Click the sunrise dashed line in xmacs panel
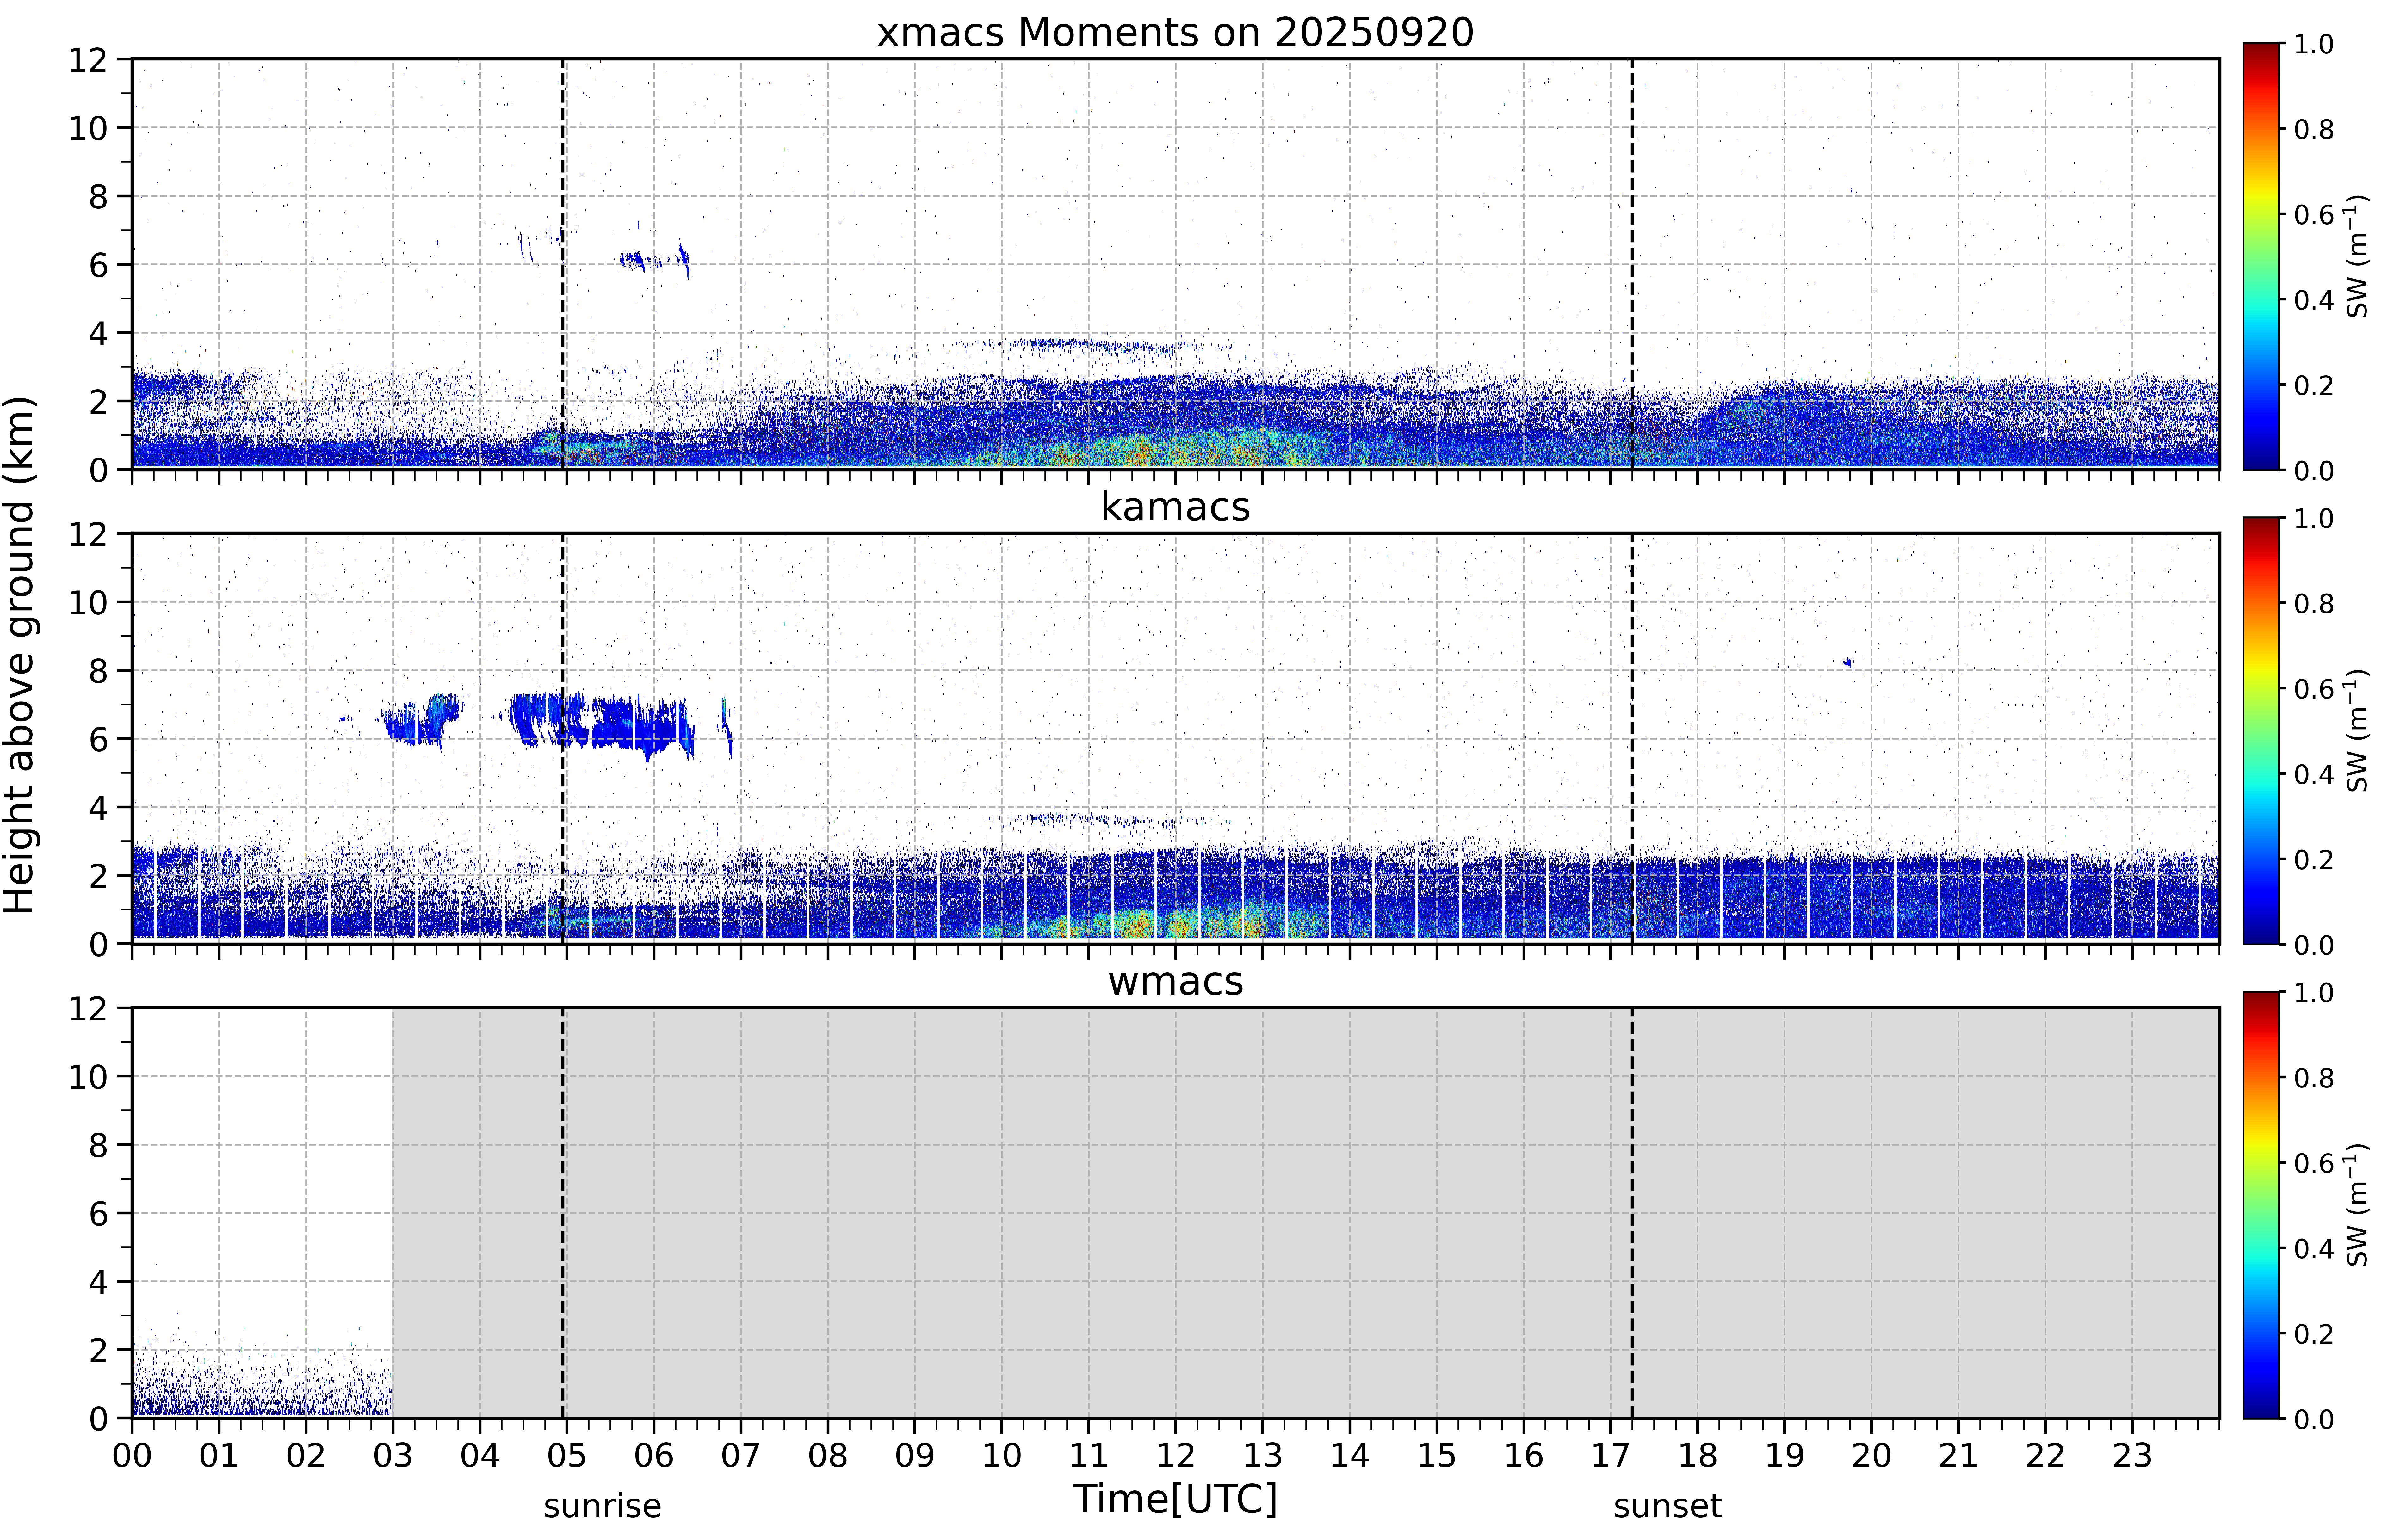2388x1540 pixels. 563,264
